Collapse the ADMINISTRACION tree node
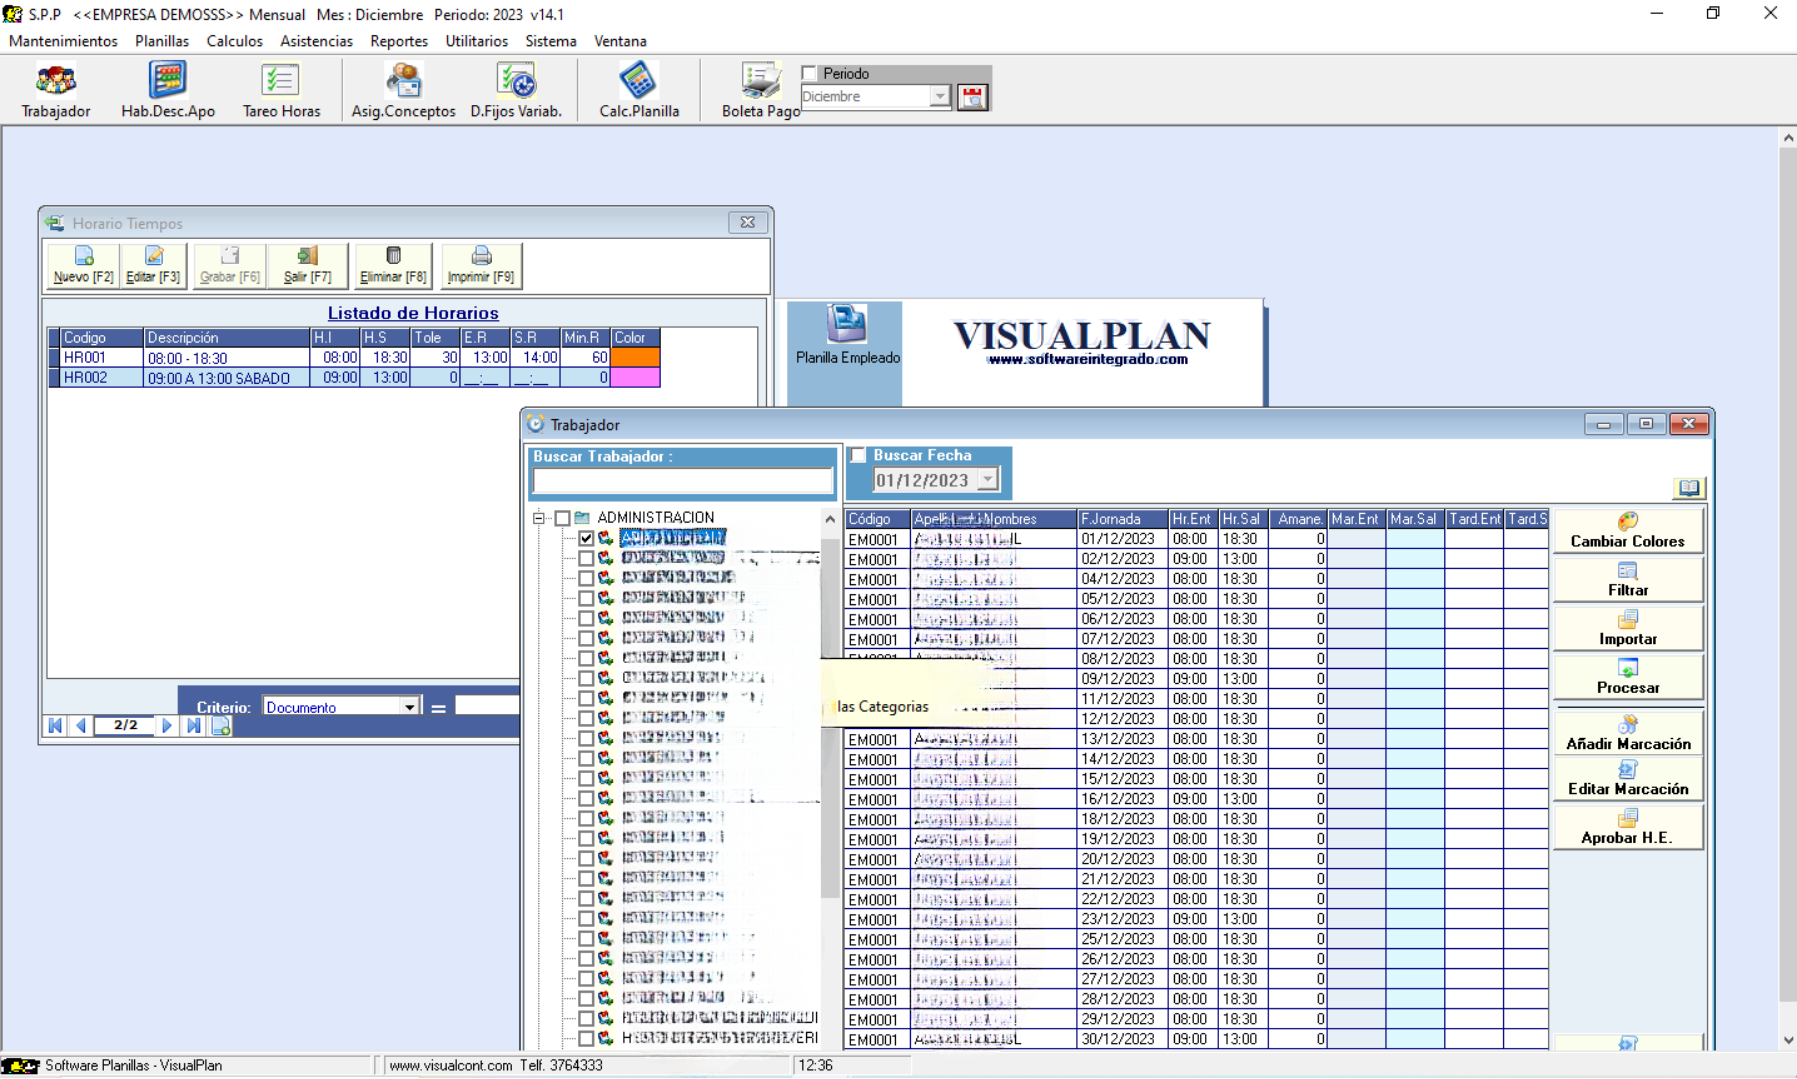Viewport: 1797px width, 1079px height. click(539, 518)
